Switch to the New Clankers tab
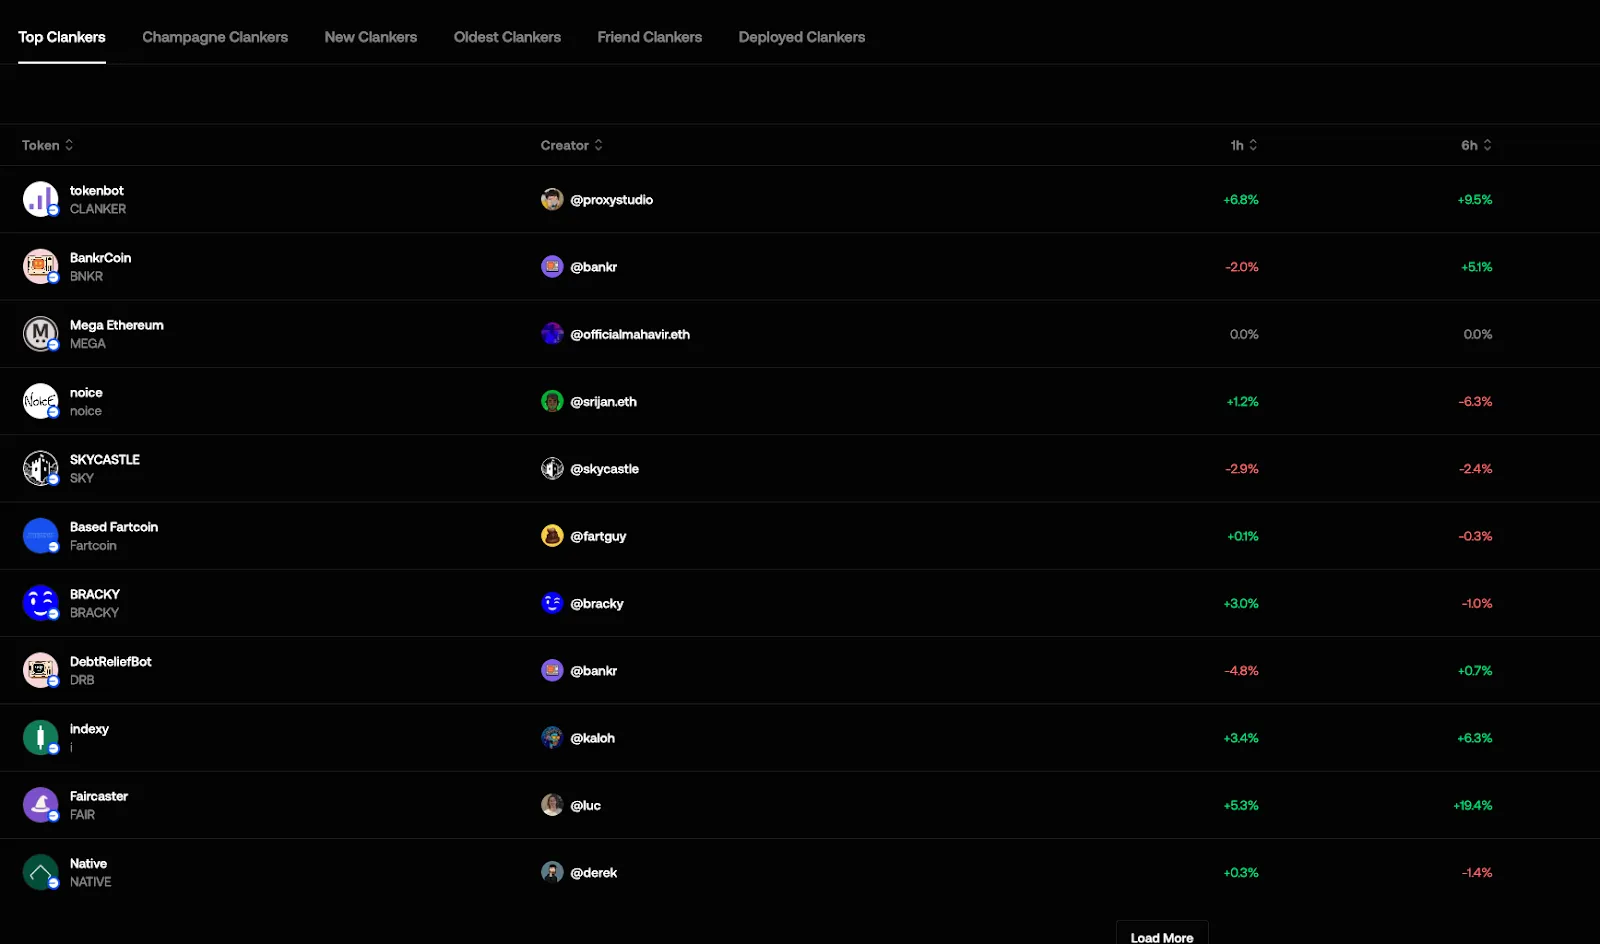The width and height of the screenshot is (1600, 944). pyautogui.click(x=371, y=37)
